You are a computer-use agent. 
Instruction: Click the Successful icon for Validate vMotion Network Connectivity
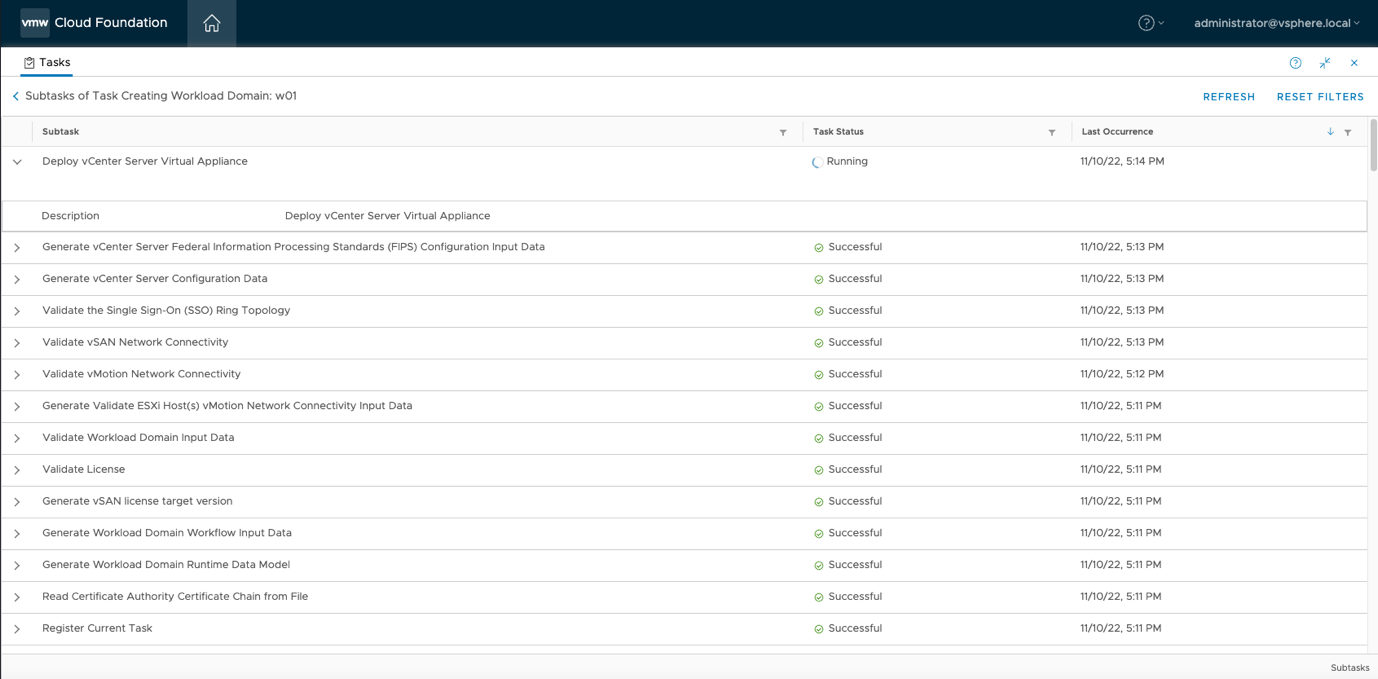point(819,375)
